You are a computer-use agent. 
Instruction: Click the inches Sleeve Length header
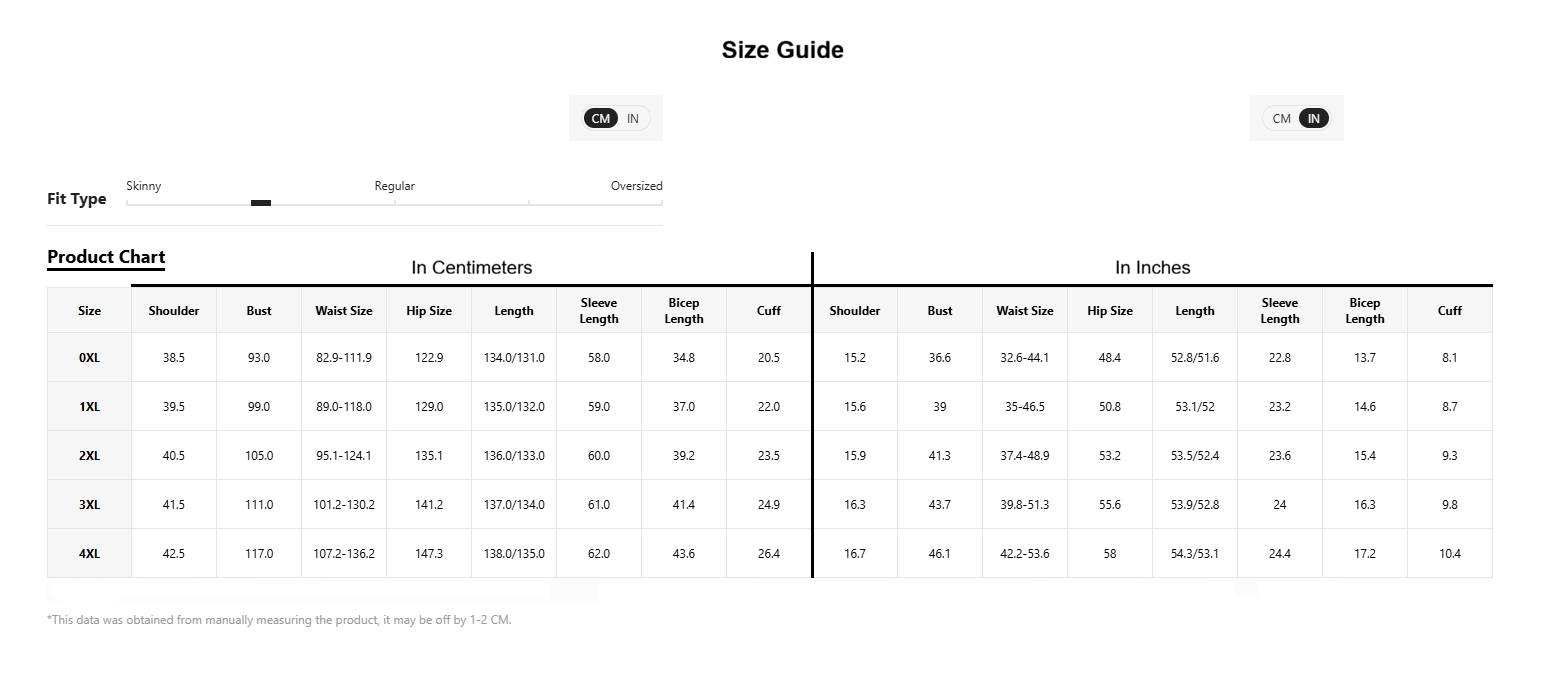(x=1280, y=310)
